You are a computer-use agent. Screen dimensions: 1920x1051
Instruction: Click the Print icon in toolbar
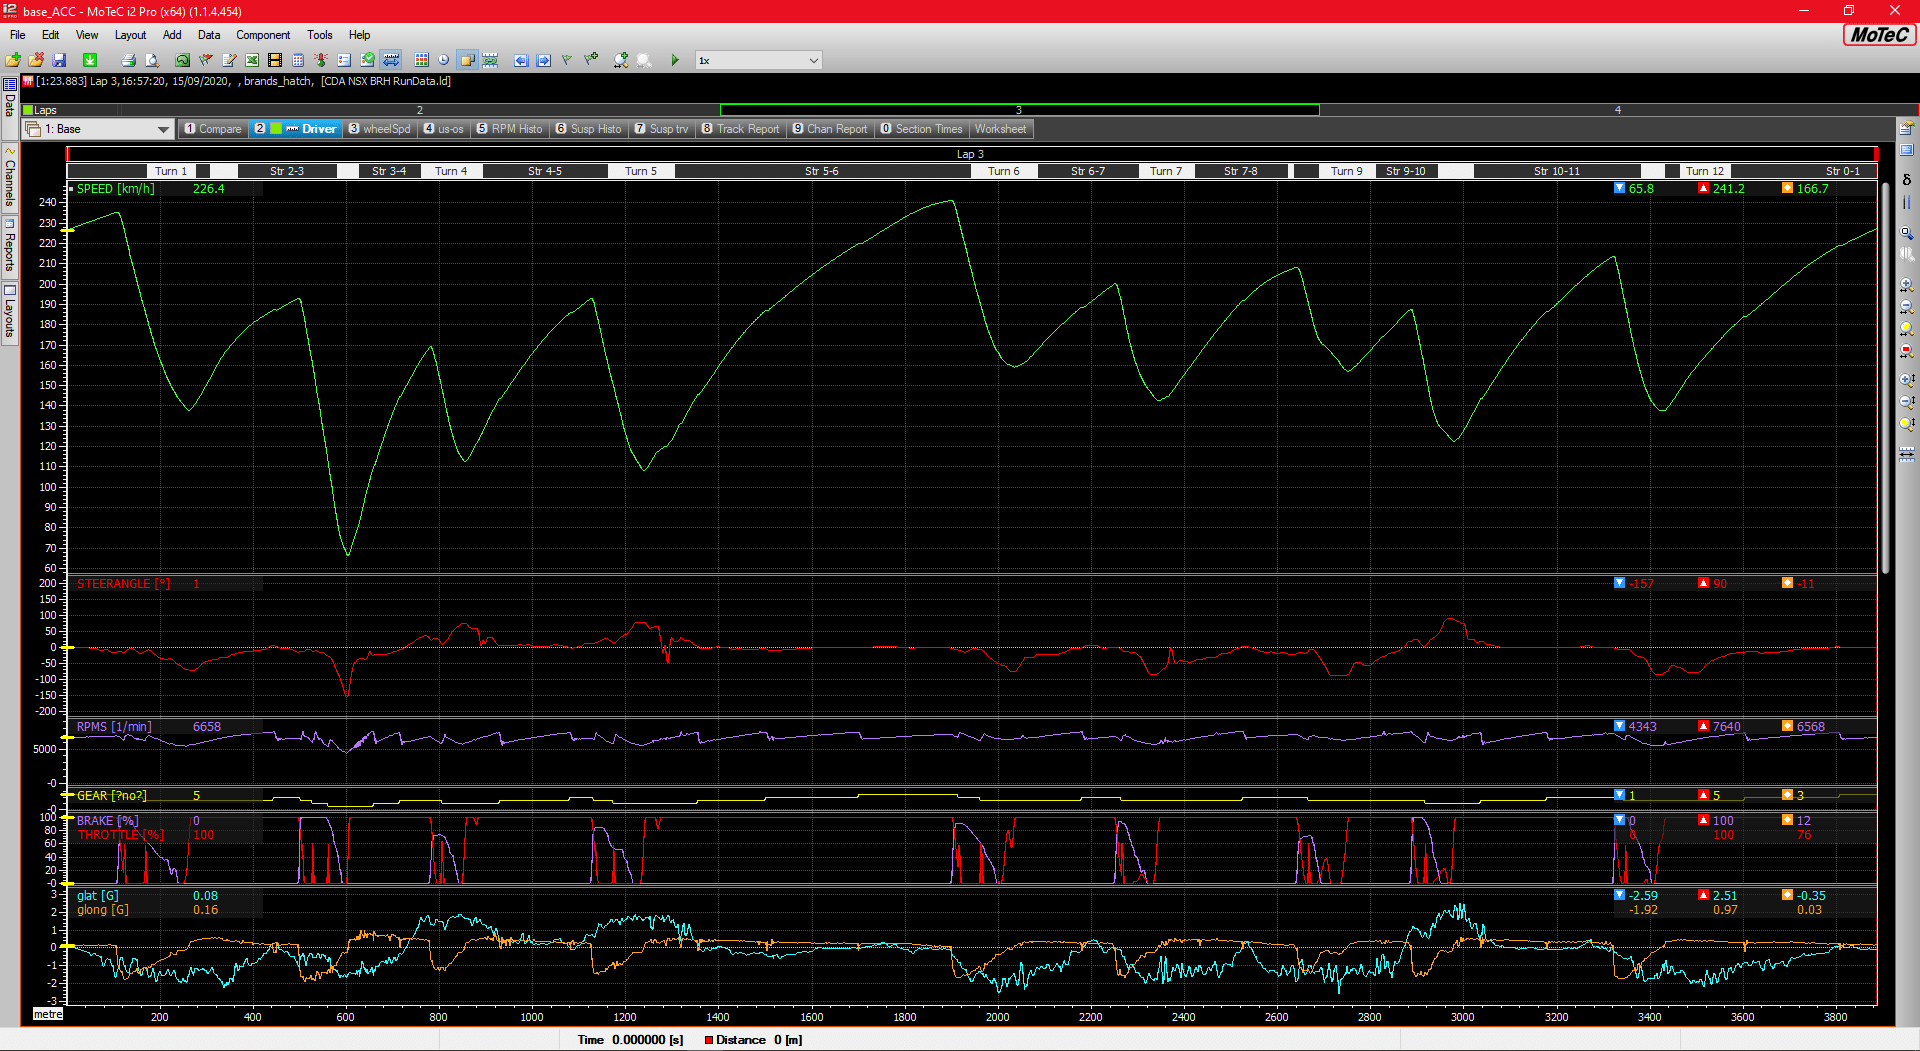coord(128,60)
